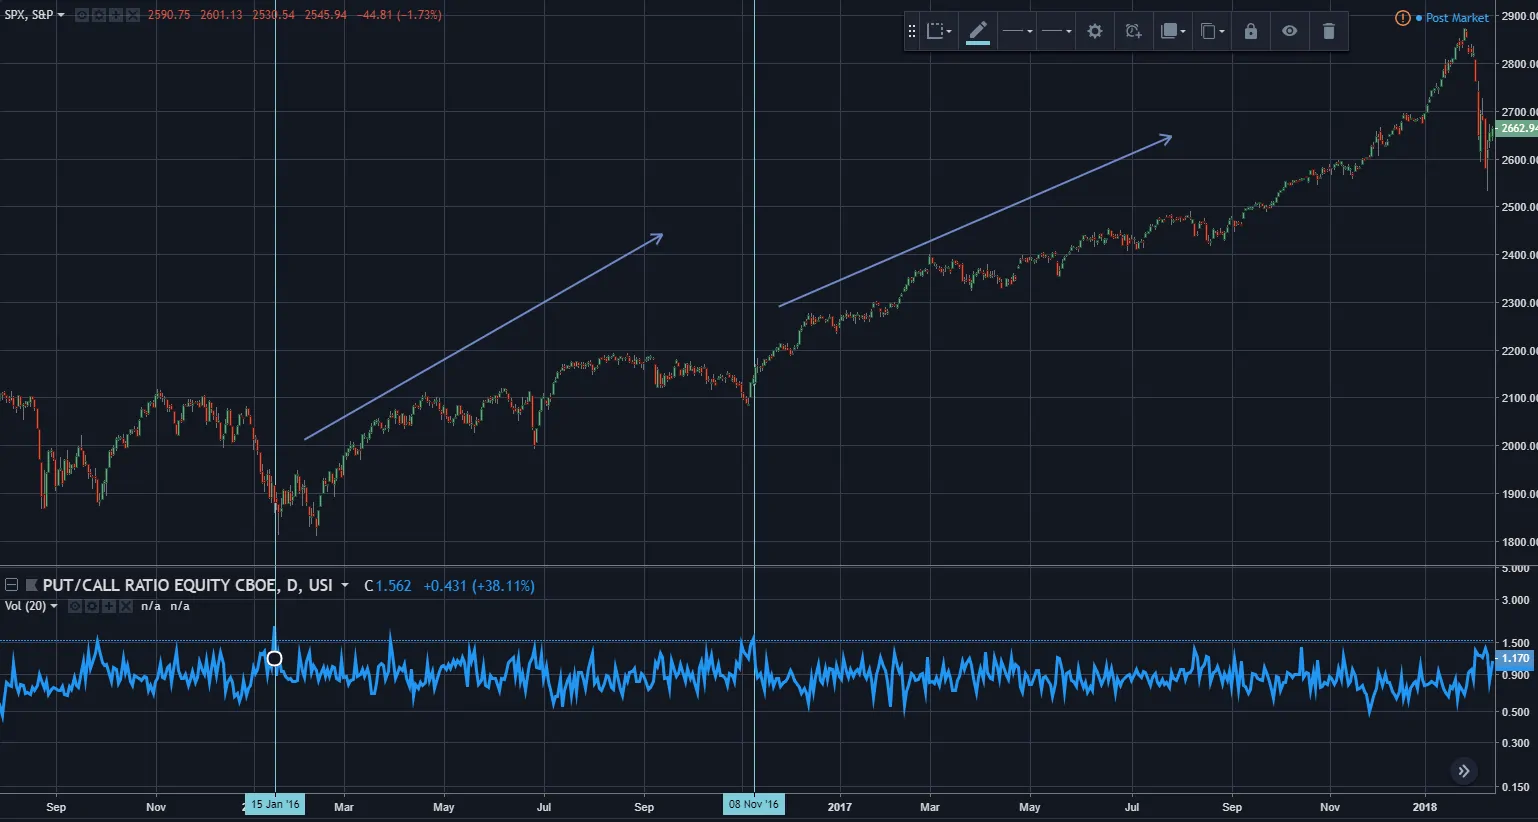This screenshot has width=1538, height=822.
Task: Collapse the Put/Call Ratio pane minus box
Action: [12, 585]
